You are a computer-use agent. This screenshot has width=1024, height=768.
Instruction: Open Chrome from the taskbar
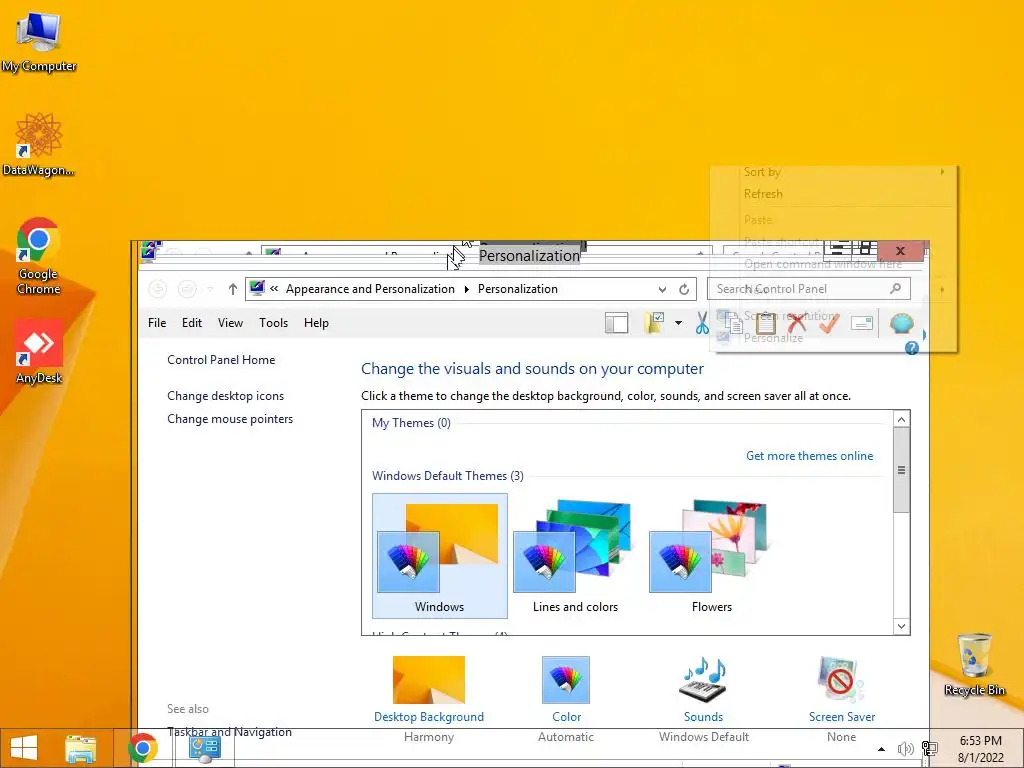[x=143, y=748]
